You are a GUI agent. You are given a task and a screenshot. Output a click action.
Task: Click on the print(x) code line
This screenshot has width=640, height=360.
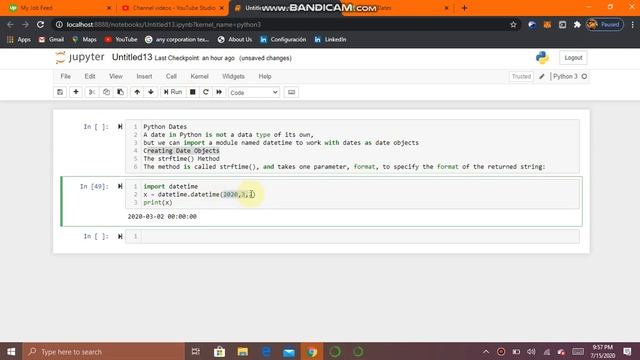(158, 202)
